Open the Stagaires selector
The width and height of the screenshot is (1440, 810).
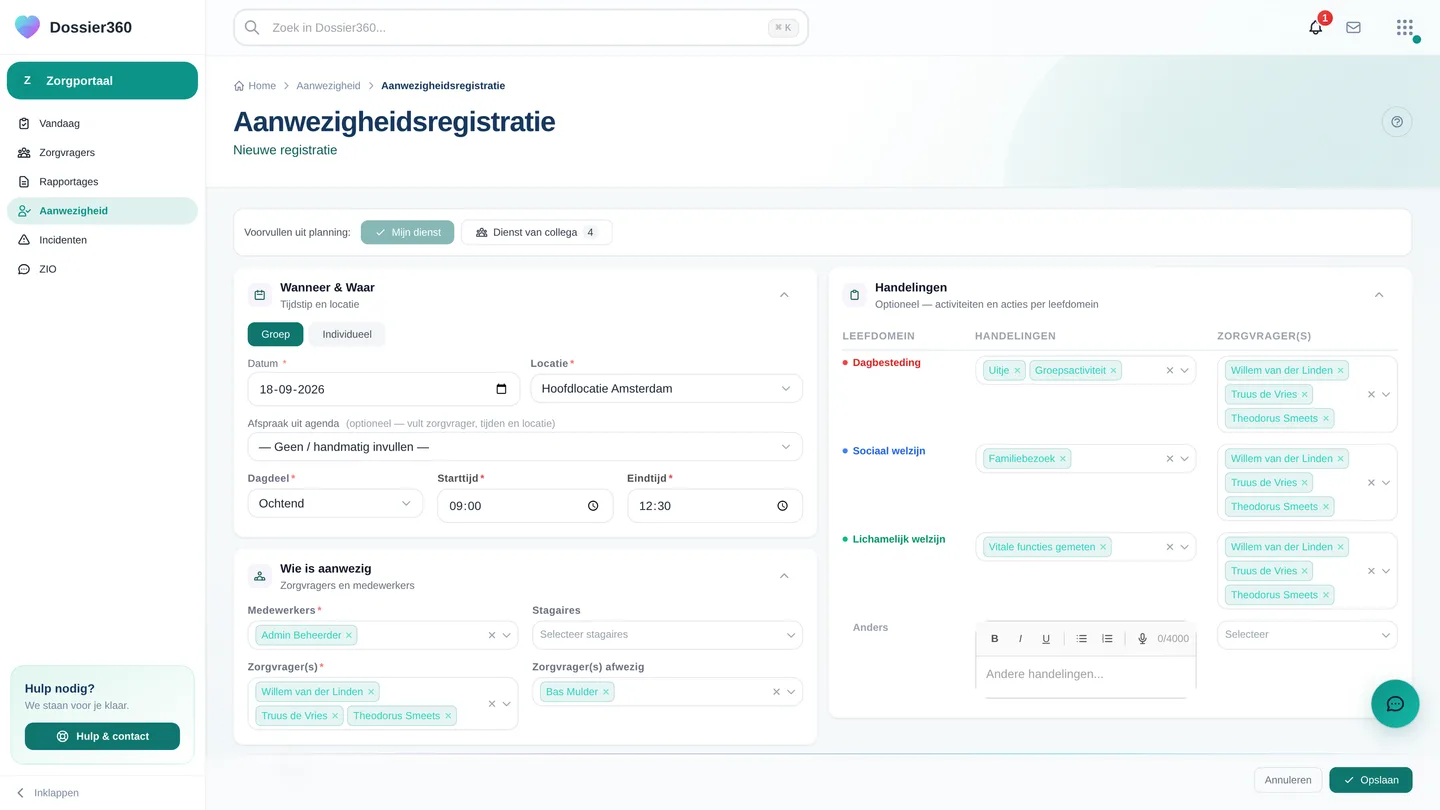point(667,635)
